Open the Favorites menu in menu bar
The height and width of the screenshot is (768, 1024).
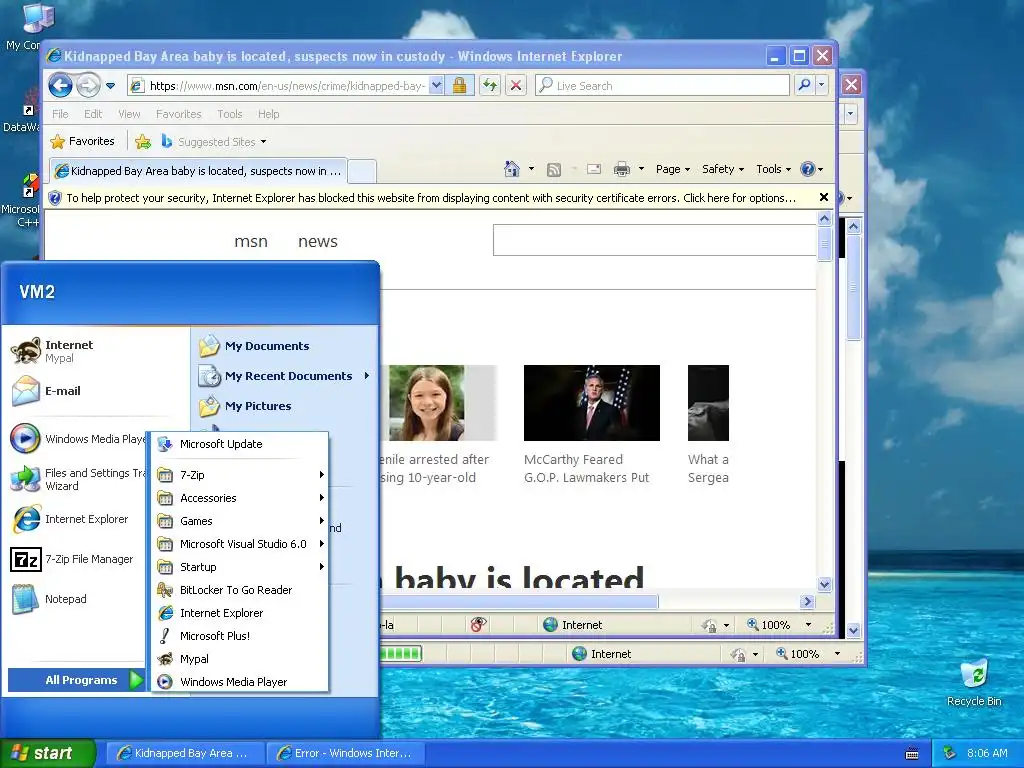[178, 114]
